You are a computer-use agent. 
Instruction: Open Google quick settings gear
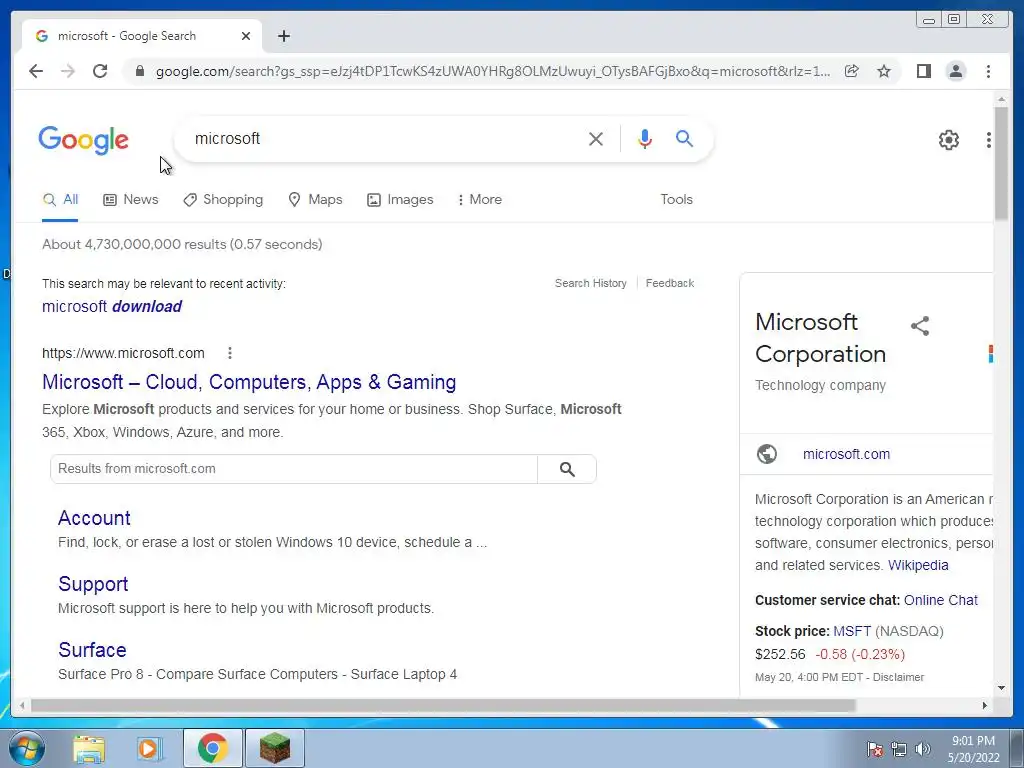tap(949, 140)
